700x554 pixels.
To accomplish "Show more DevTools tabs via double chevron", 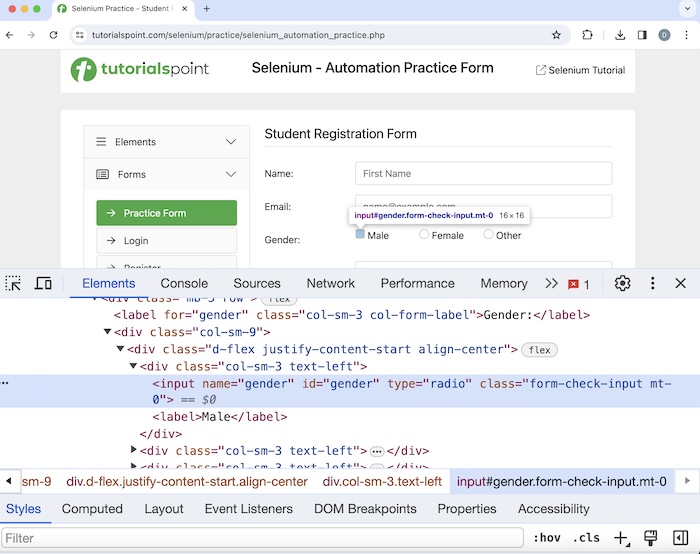I will click(x=551, y=284).
